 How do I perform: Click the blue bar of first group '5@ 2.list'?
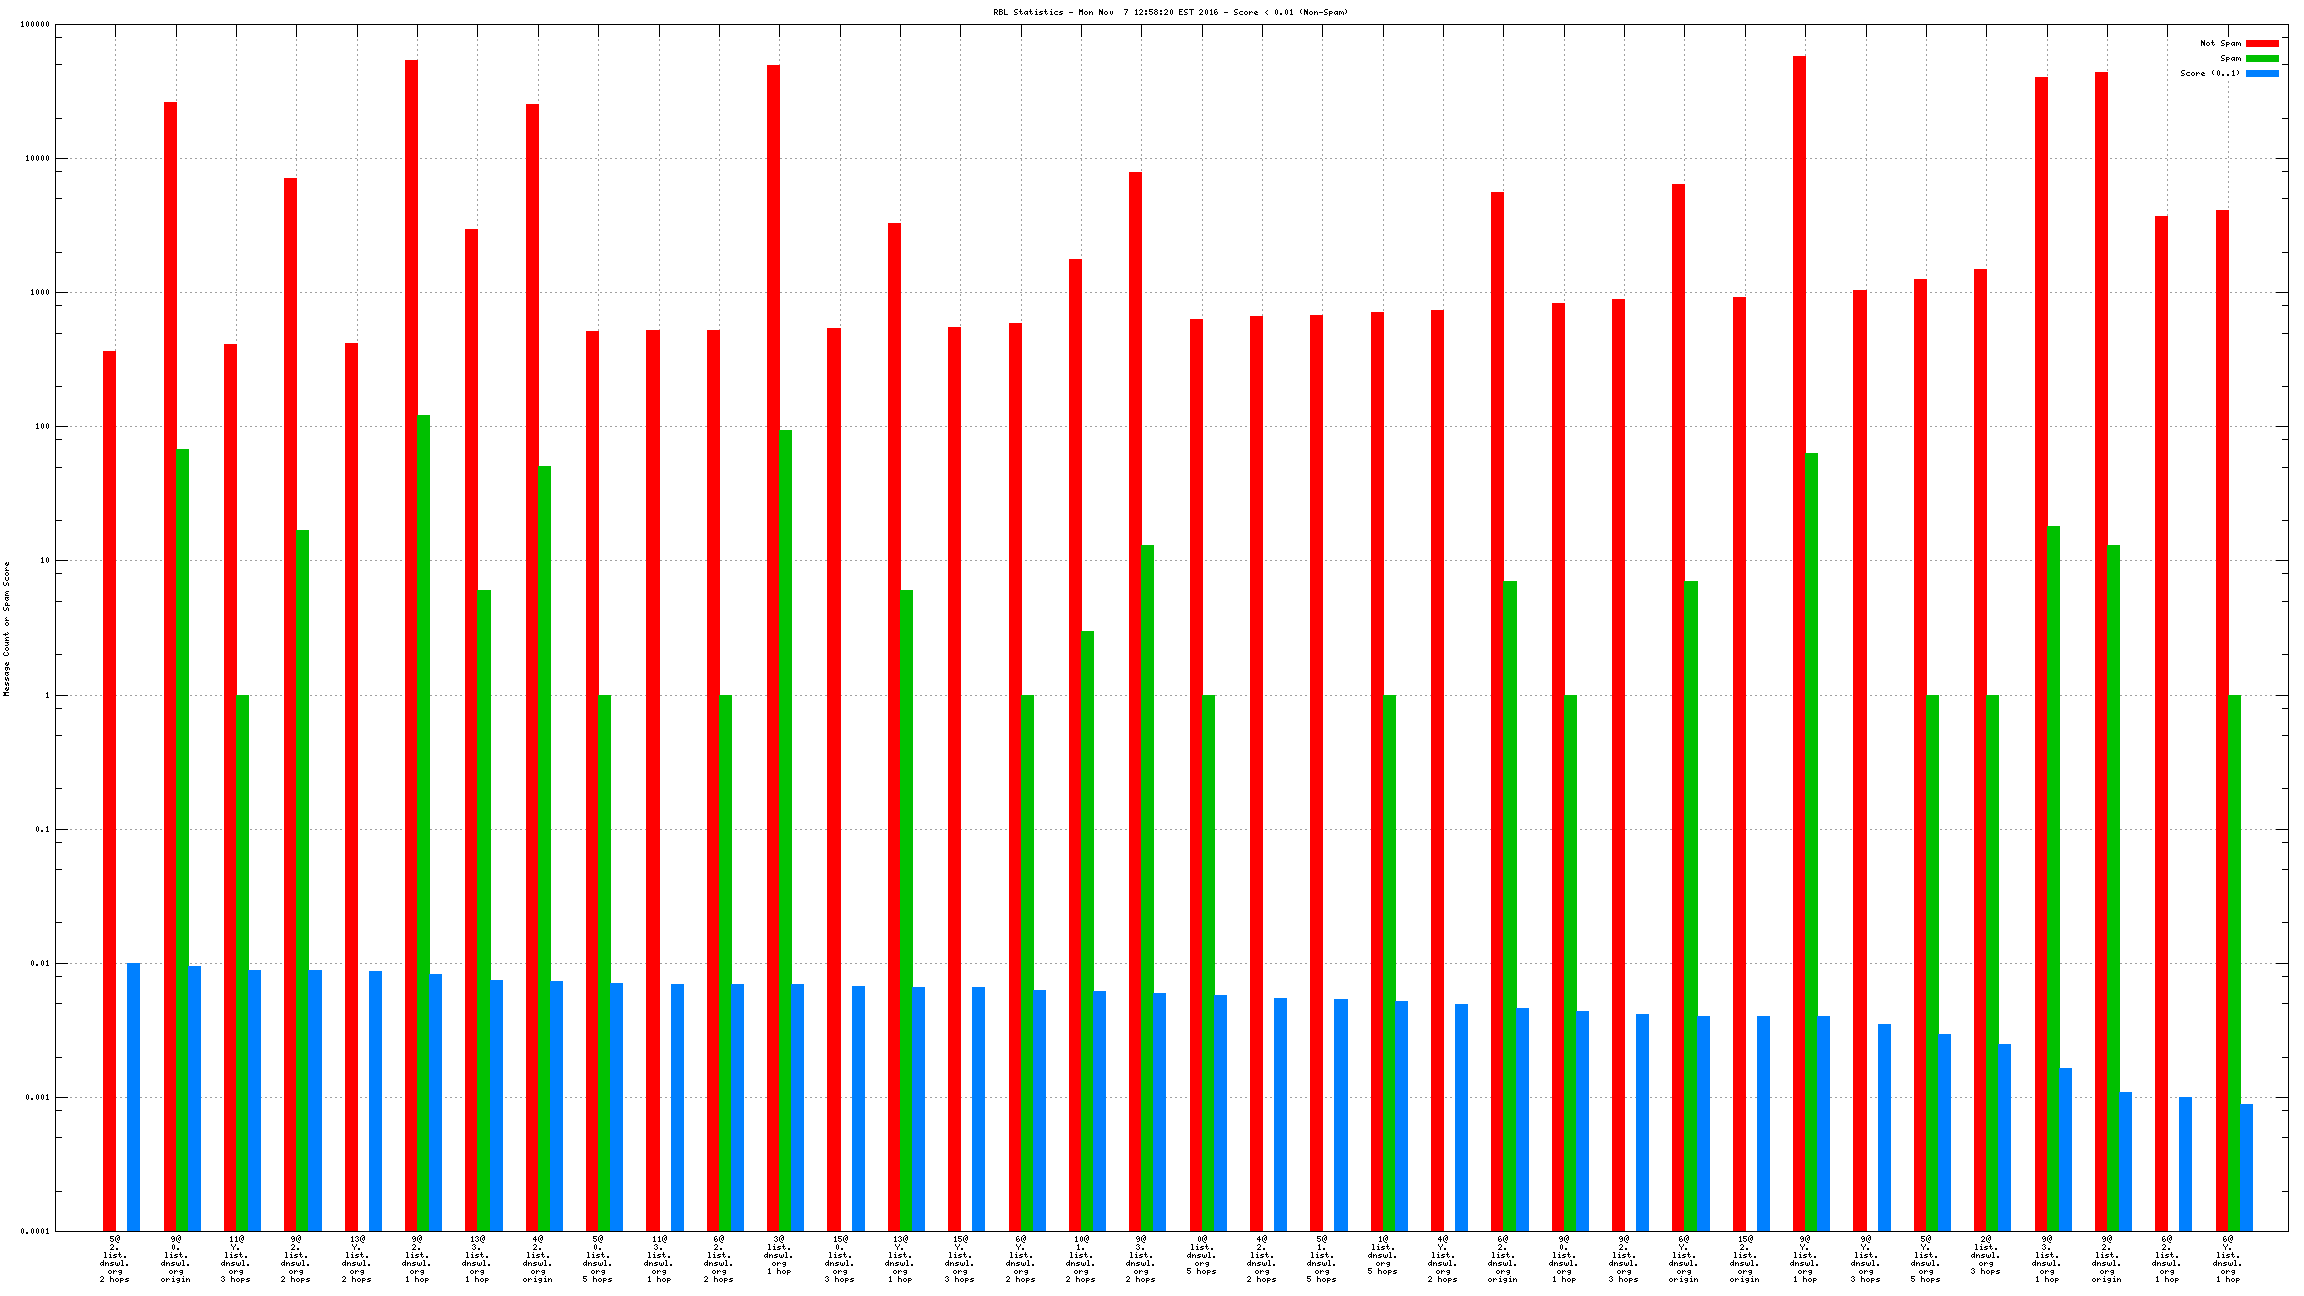point(133,1096)
